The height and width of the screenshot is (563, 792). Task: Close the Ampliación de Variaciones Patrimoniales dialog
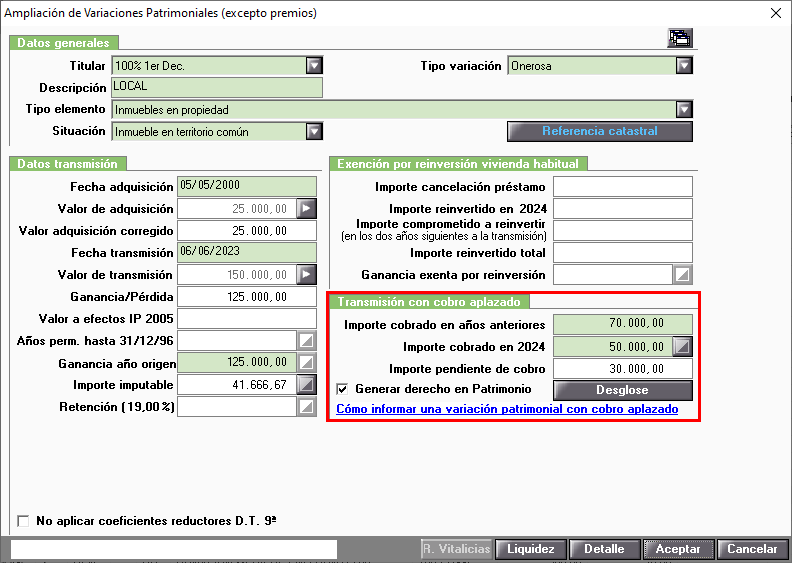click(776, 13)
